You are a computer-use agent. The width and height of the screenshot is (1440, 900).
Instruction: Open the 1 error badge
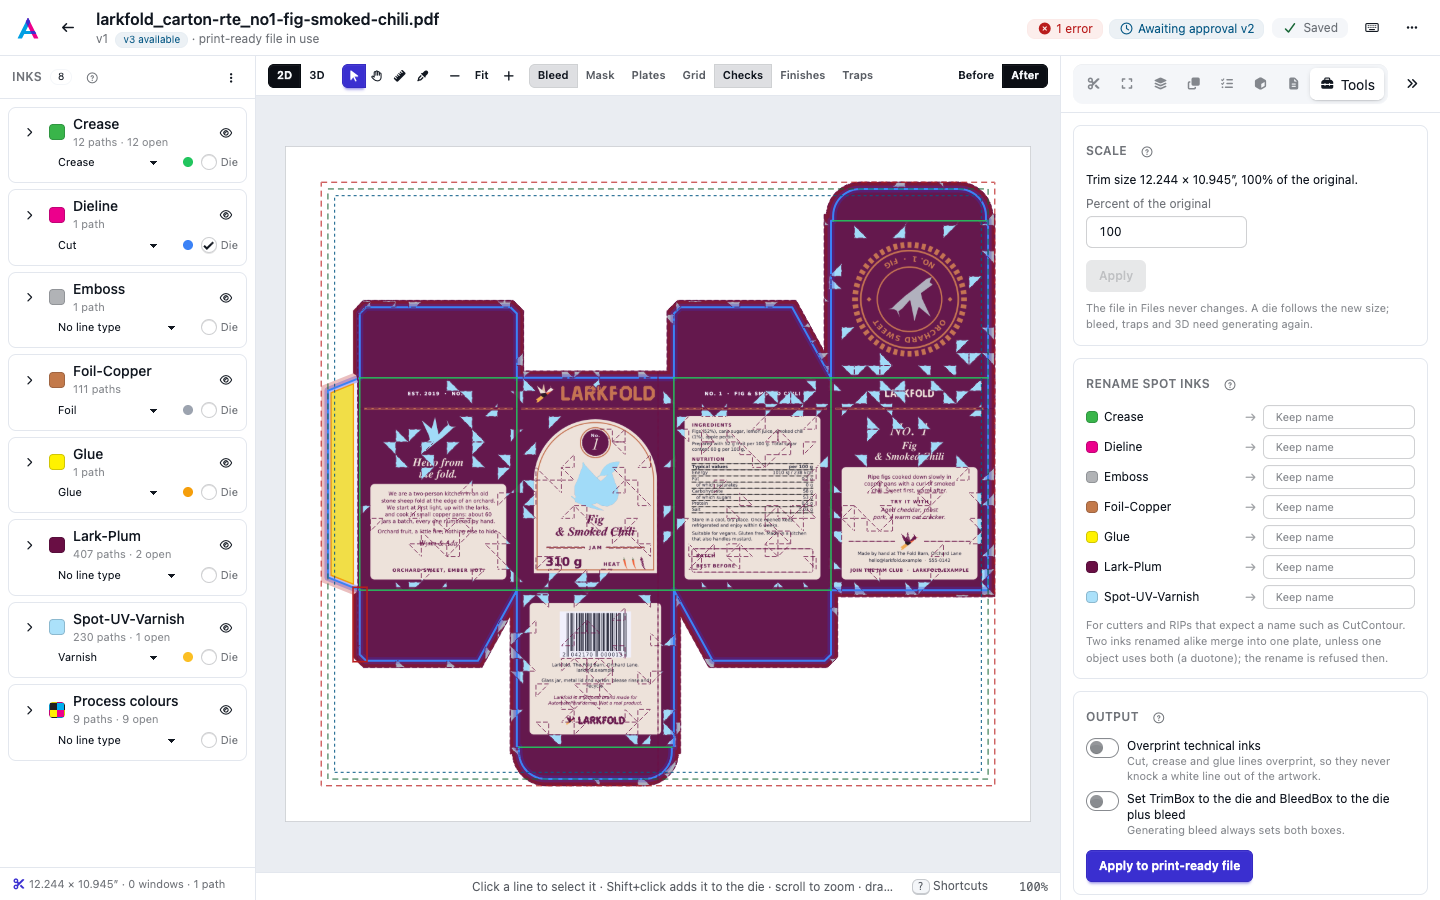coord(1065,29)
